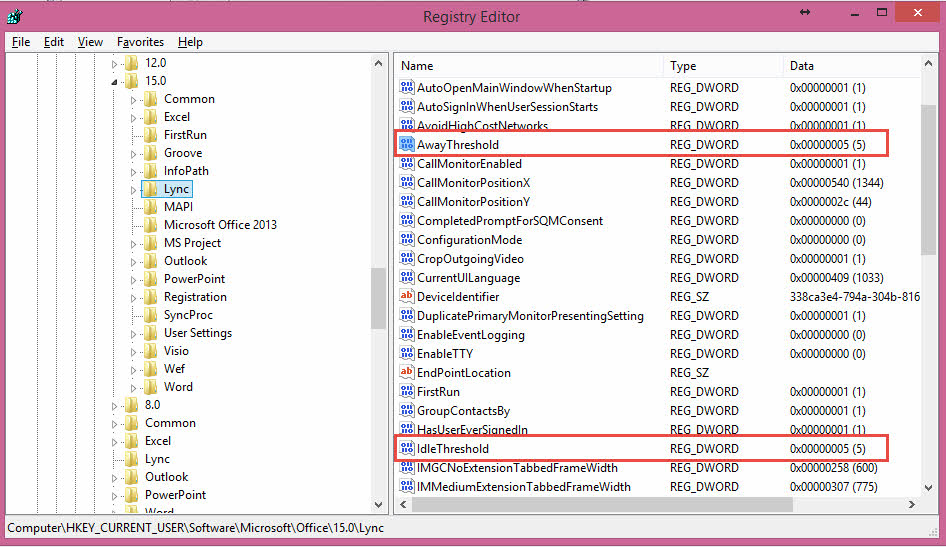This screenshot has width=946, height=547.
Task: Click the IdleThreshold DWORD value icon
Action: pyautogui.click(x=407, y=449)
